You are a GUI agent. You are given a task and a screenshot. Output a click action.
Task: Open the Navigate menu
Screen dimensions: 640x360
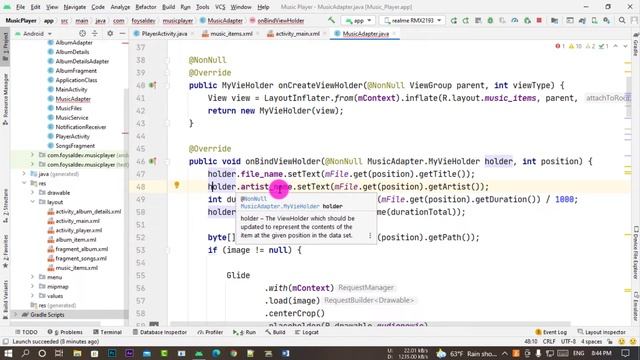point(75,7)
